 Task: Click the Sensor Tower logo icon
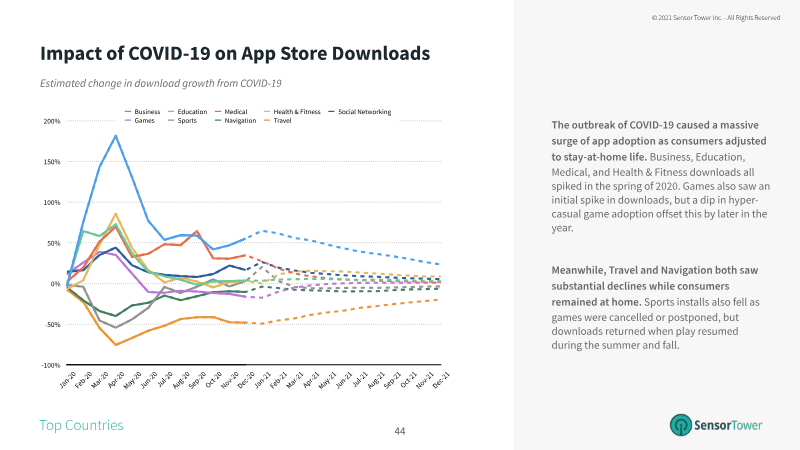[683, 424]
